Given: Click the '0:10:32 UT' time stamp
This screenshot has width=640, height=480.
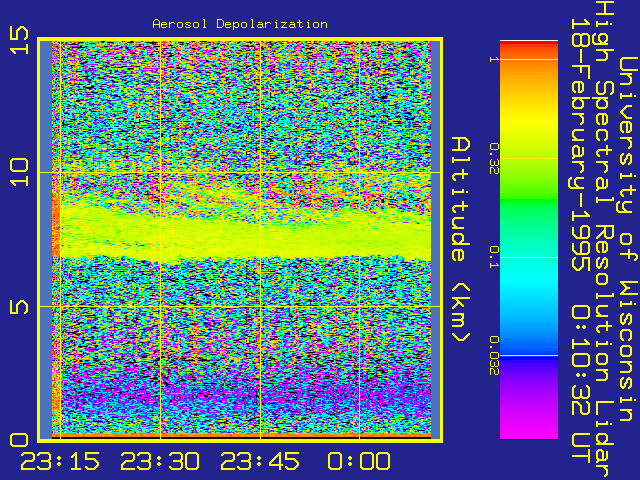Looking at the screenshot, I should [580, 384].
